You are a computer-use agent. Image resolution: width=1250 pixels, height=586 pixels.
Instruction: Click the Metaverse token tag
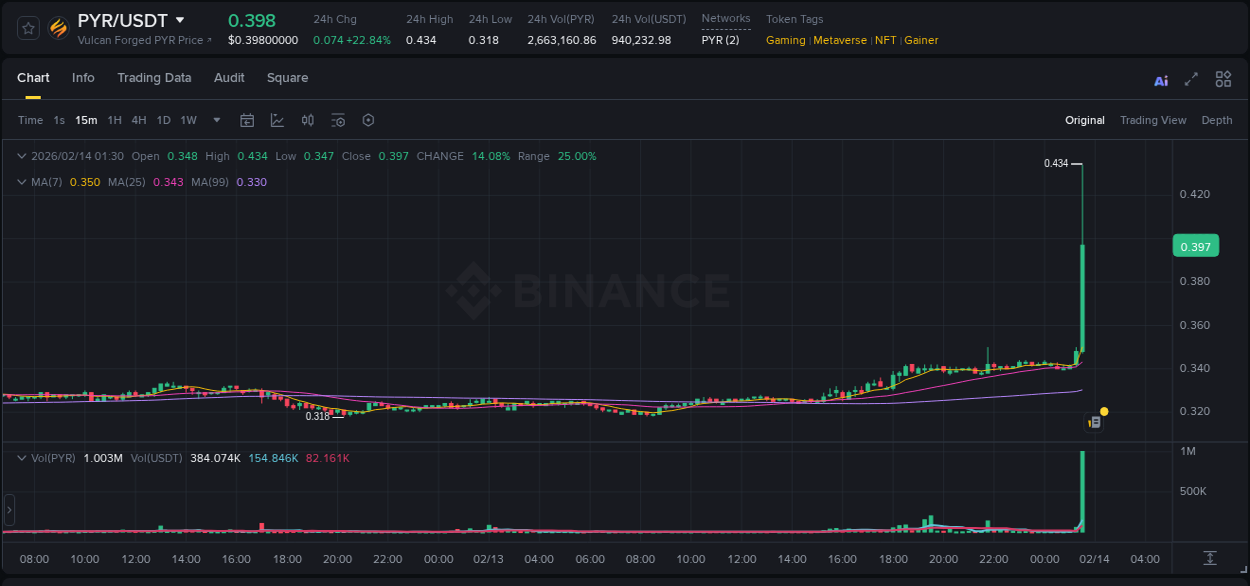[x=839, y=40]
